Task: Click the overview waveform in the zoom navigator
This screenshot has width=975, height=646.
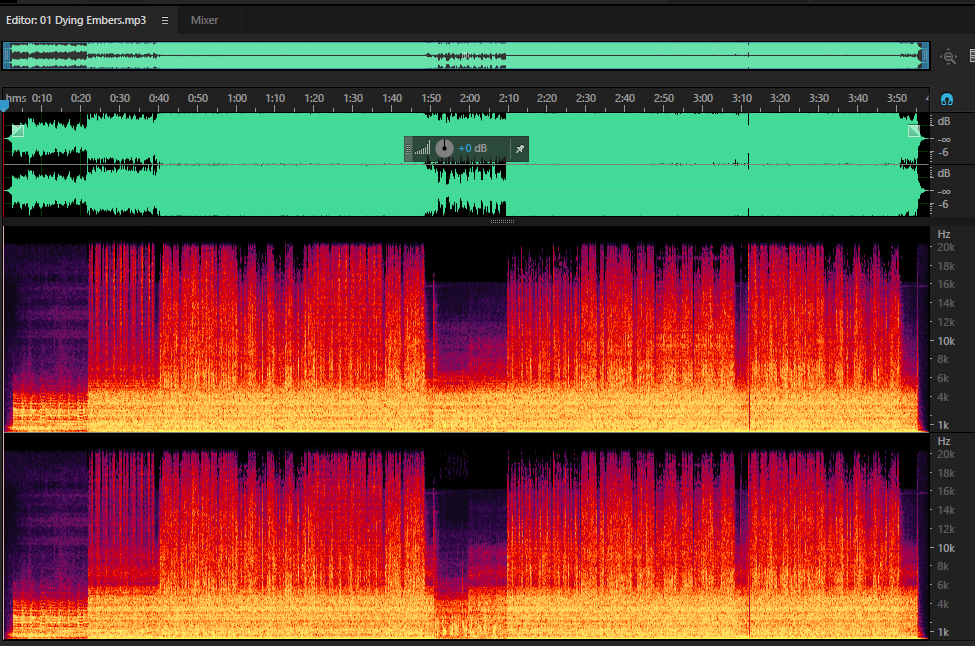Action: pos(466,56)
